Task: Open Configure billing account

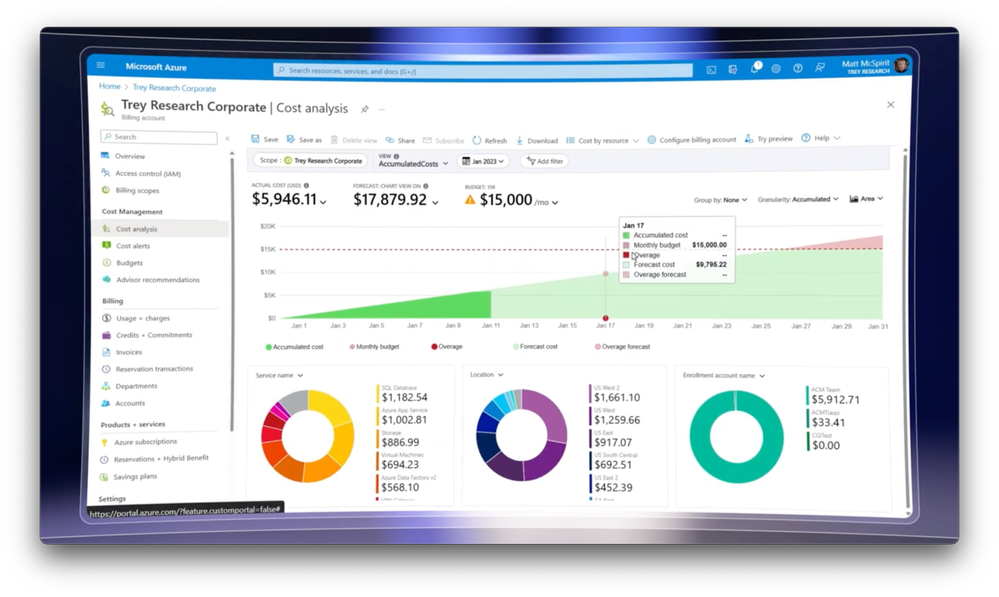Action: [691, 140]
